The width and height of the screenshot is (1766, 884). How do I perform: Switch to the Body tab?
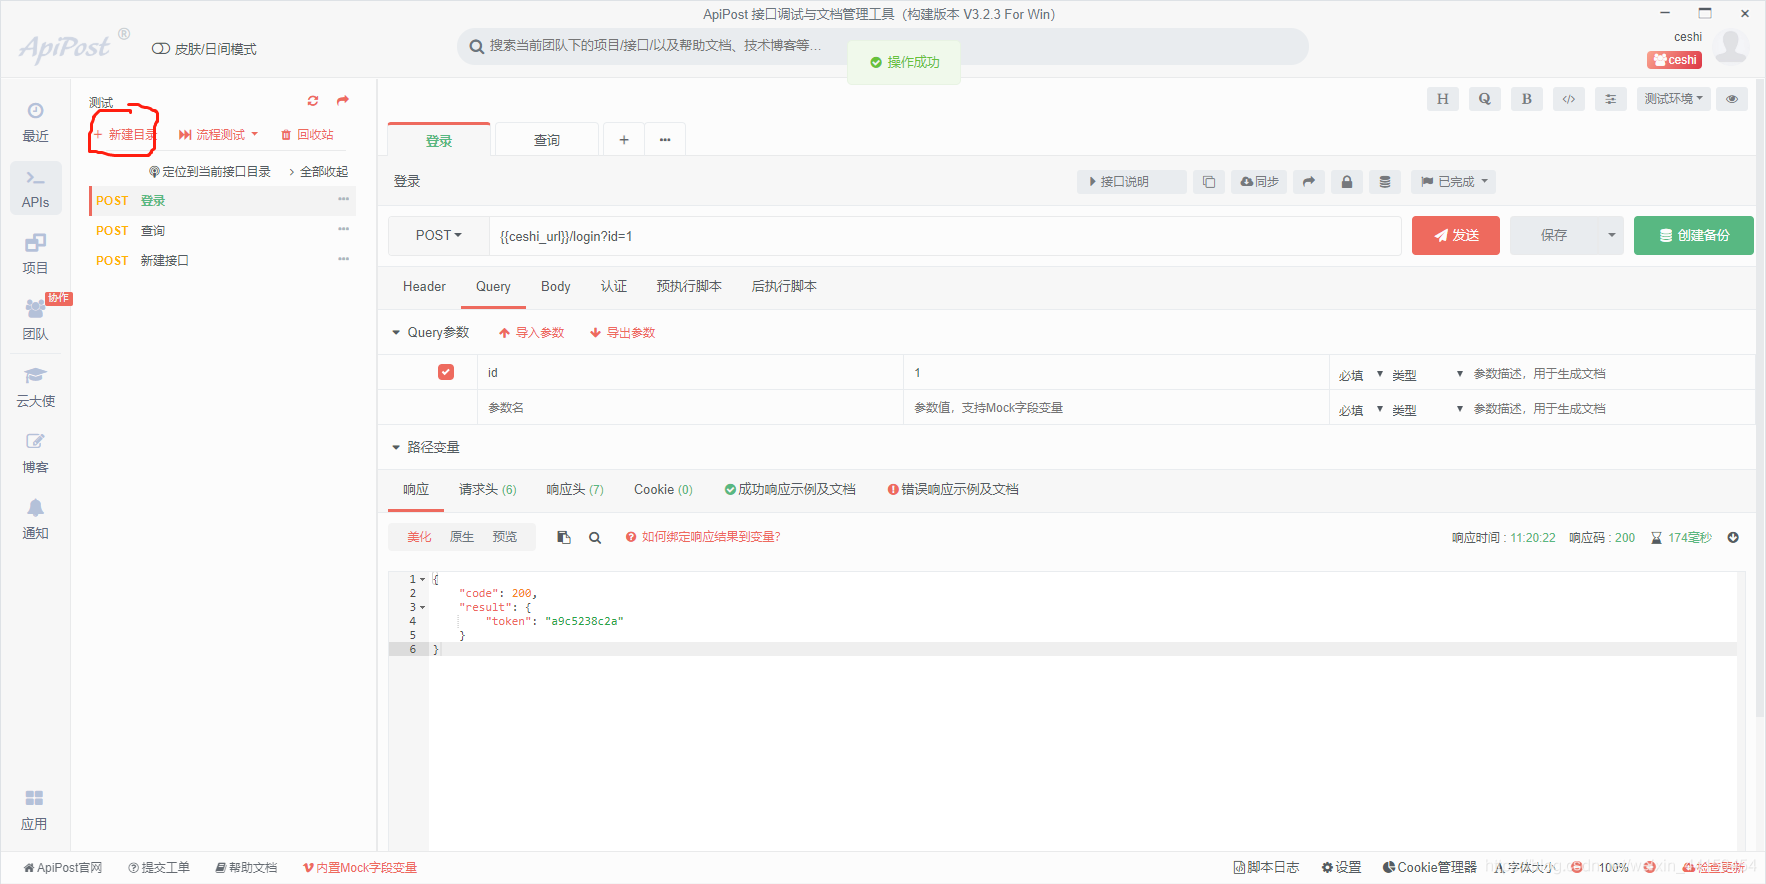(x=555, y=286)
